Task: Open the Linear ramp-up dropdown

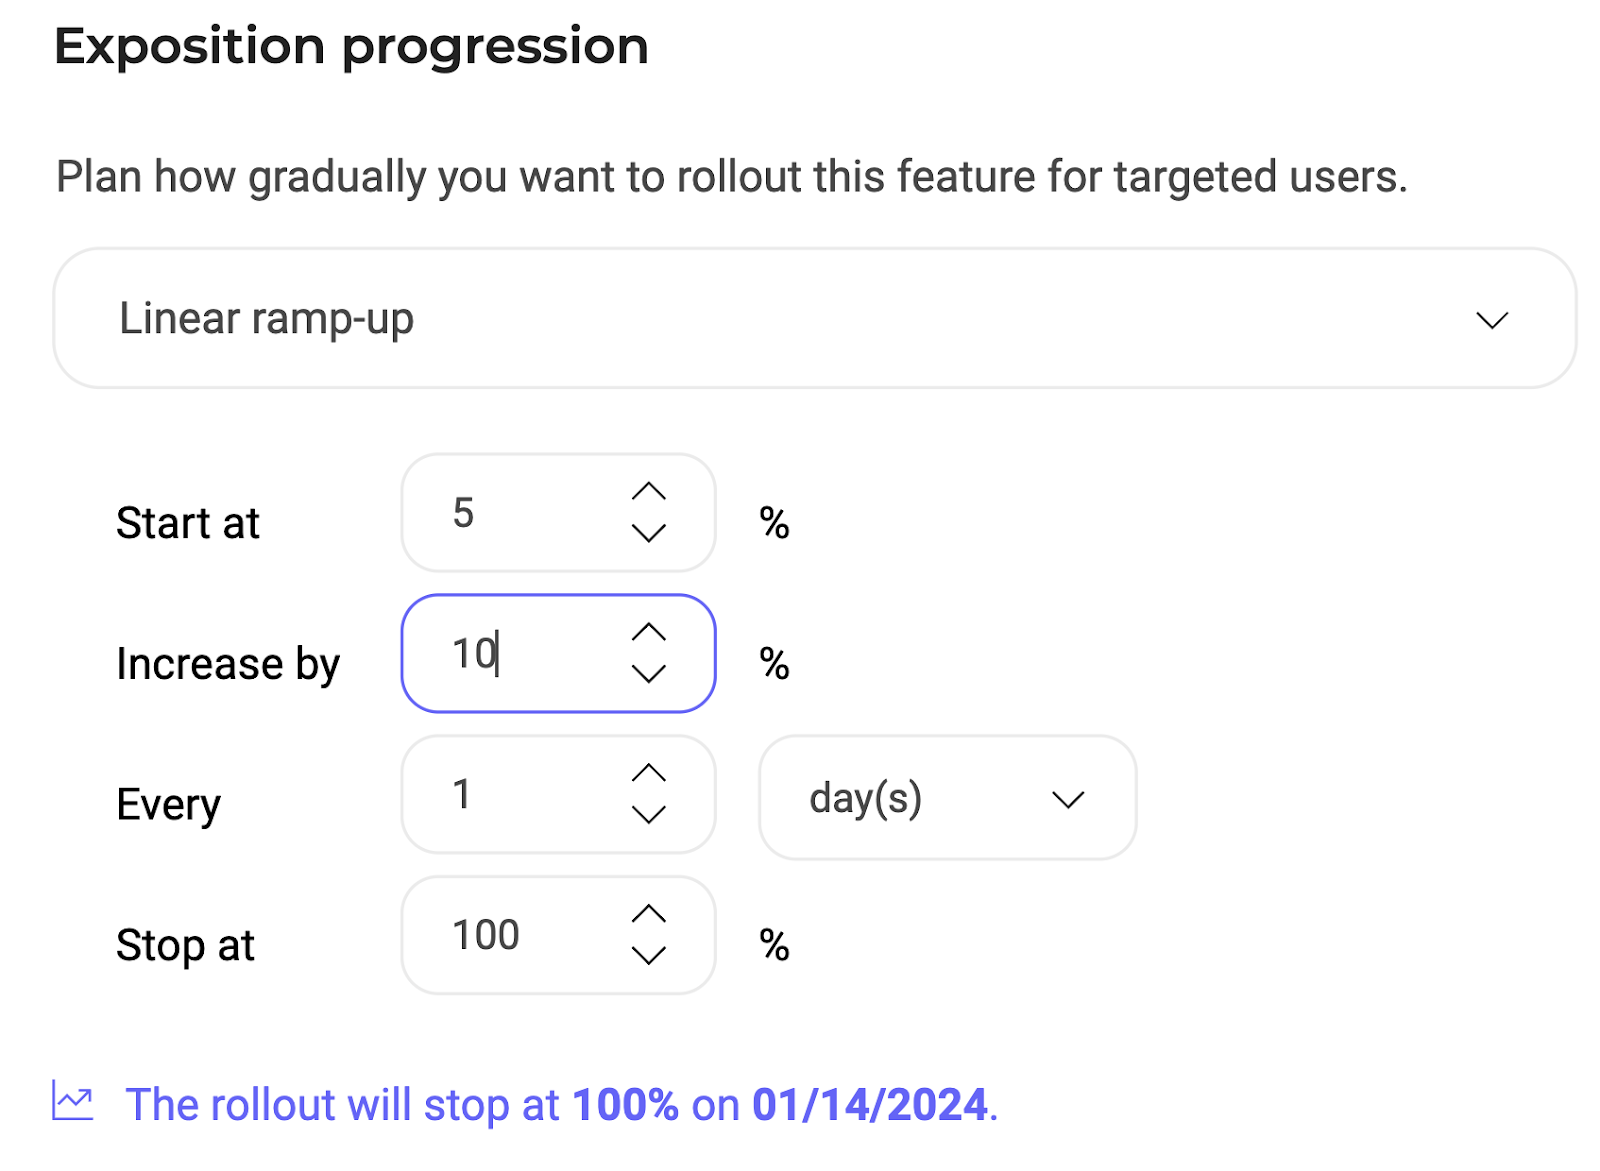Action: 814,319
